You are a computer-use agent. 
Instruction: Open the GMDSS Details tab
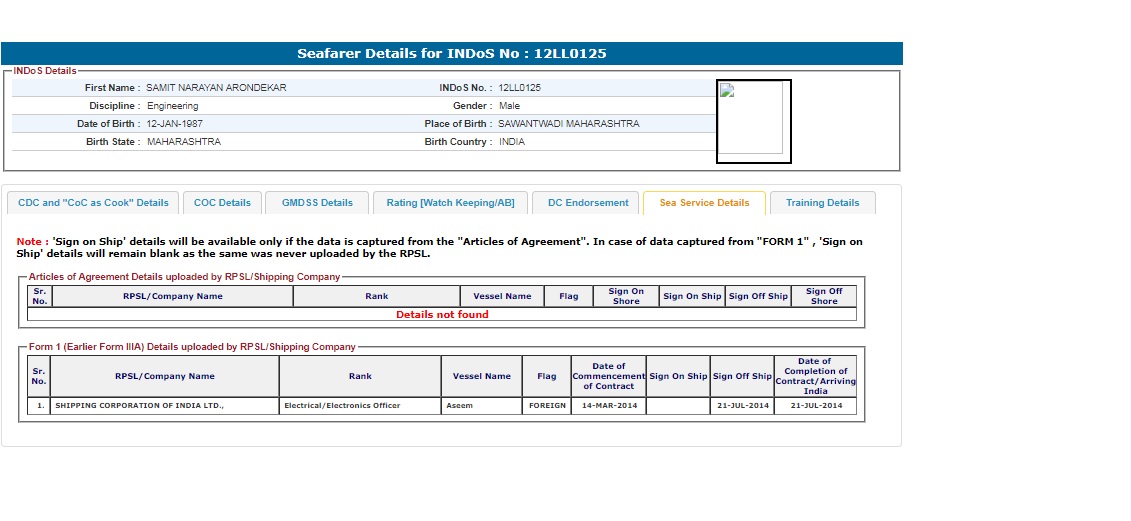(317, 203)
